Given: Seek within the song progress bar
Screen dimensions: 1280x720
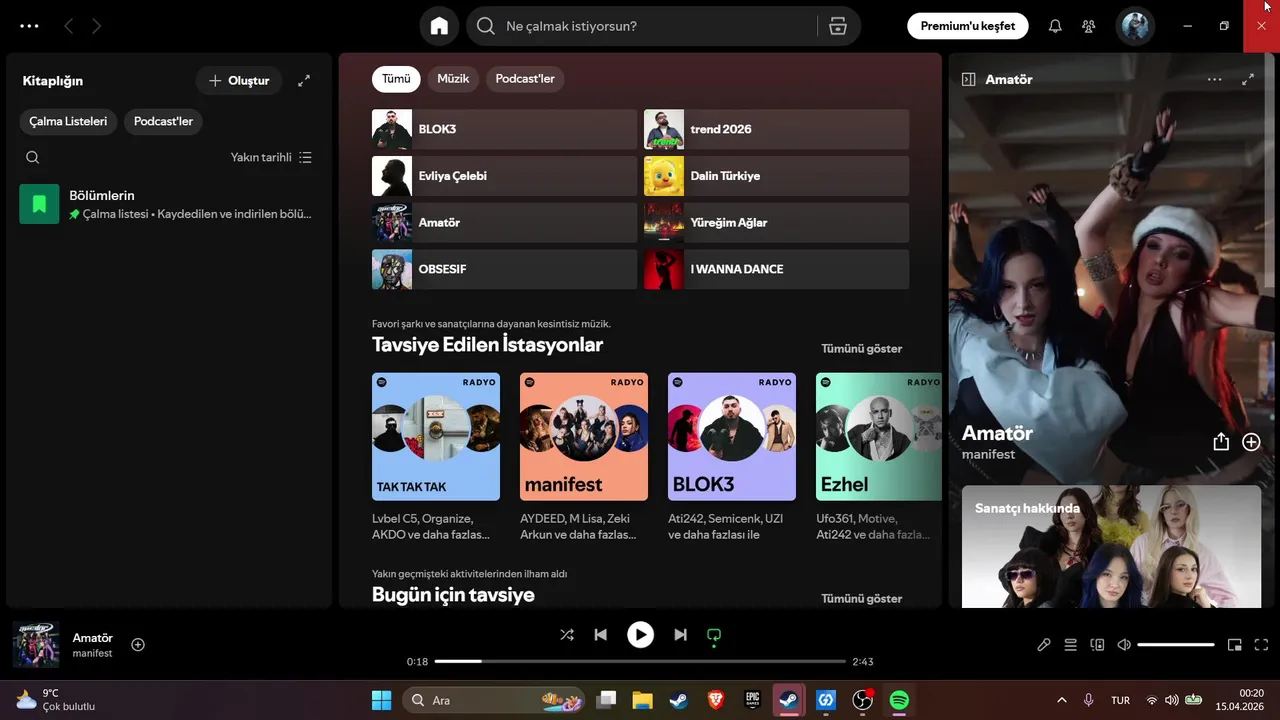Looking at the screenshot, I should pos(640,662).
